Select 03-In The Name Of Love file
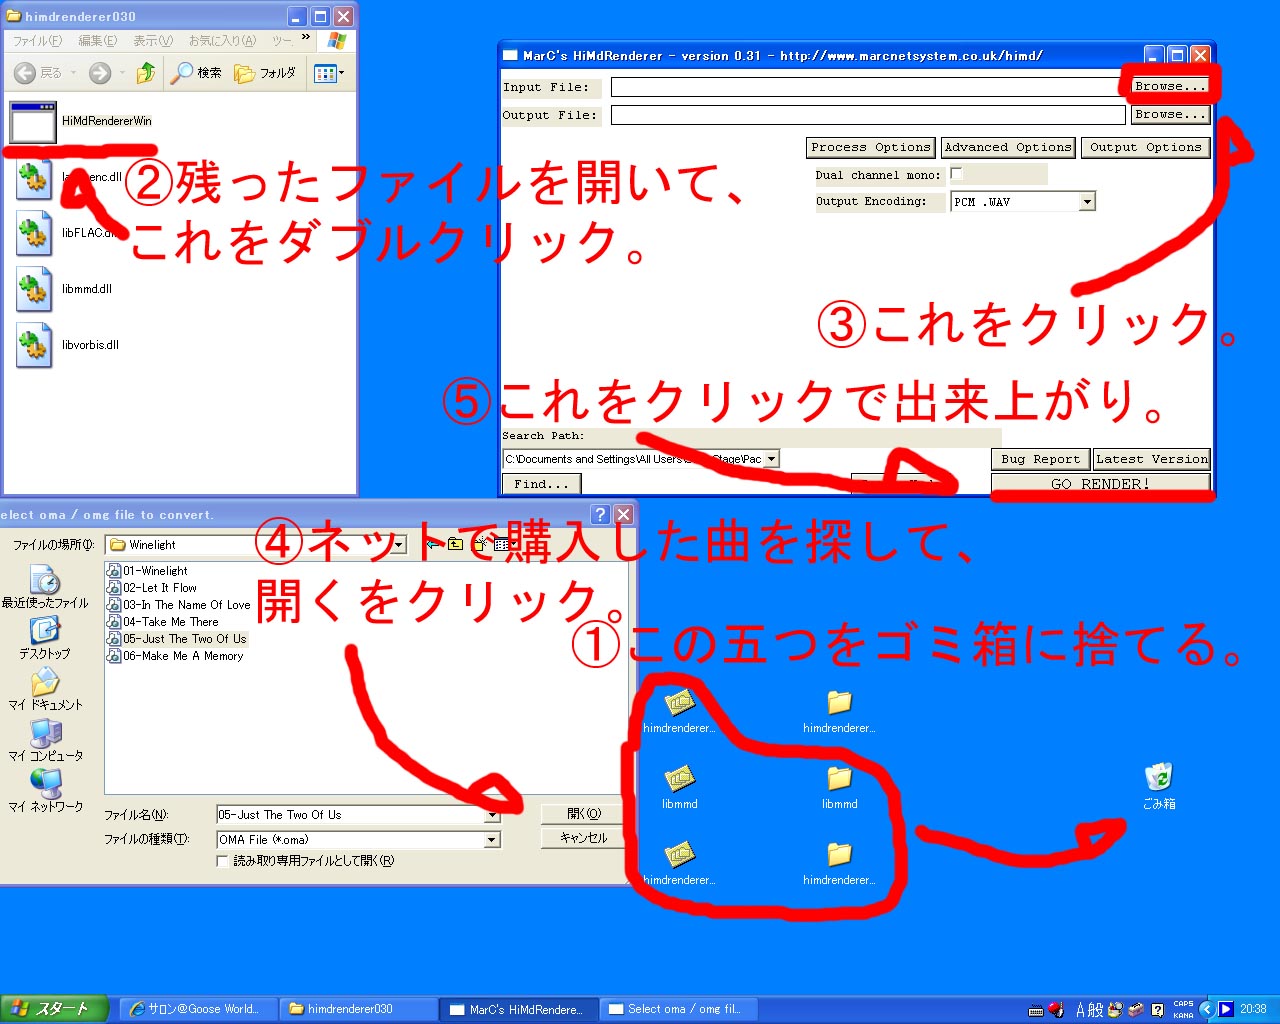Image resolution: width=1280 pixels, height=1024 pixels. (x=179, y=605)
